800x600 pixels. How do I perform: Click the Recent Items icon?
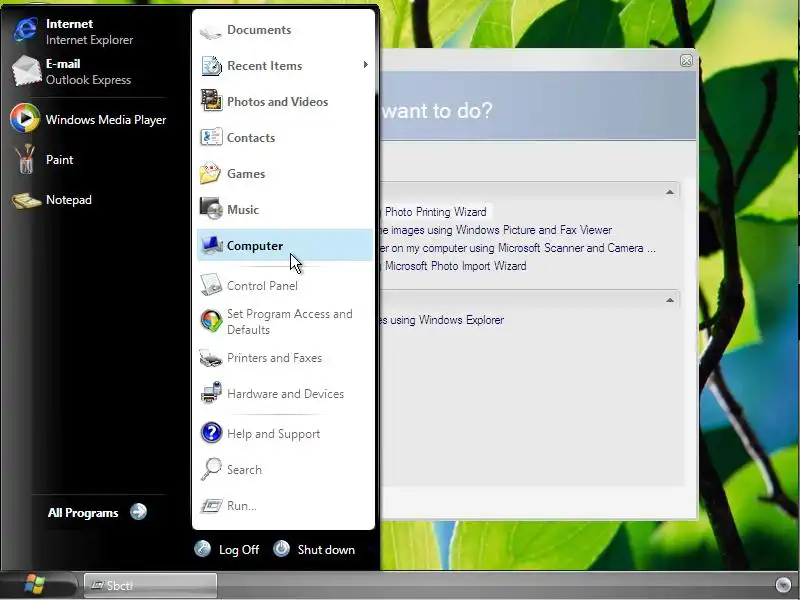(x=211, y=66)
